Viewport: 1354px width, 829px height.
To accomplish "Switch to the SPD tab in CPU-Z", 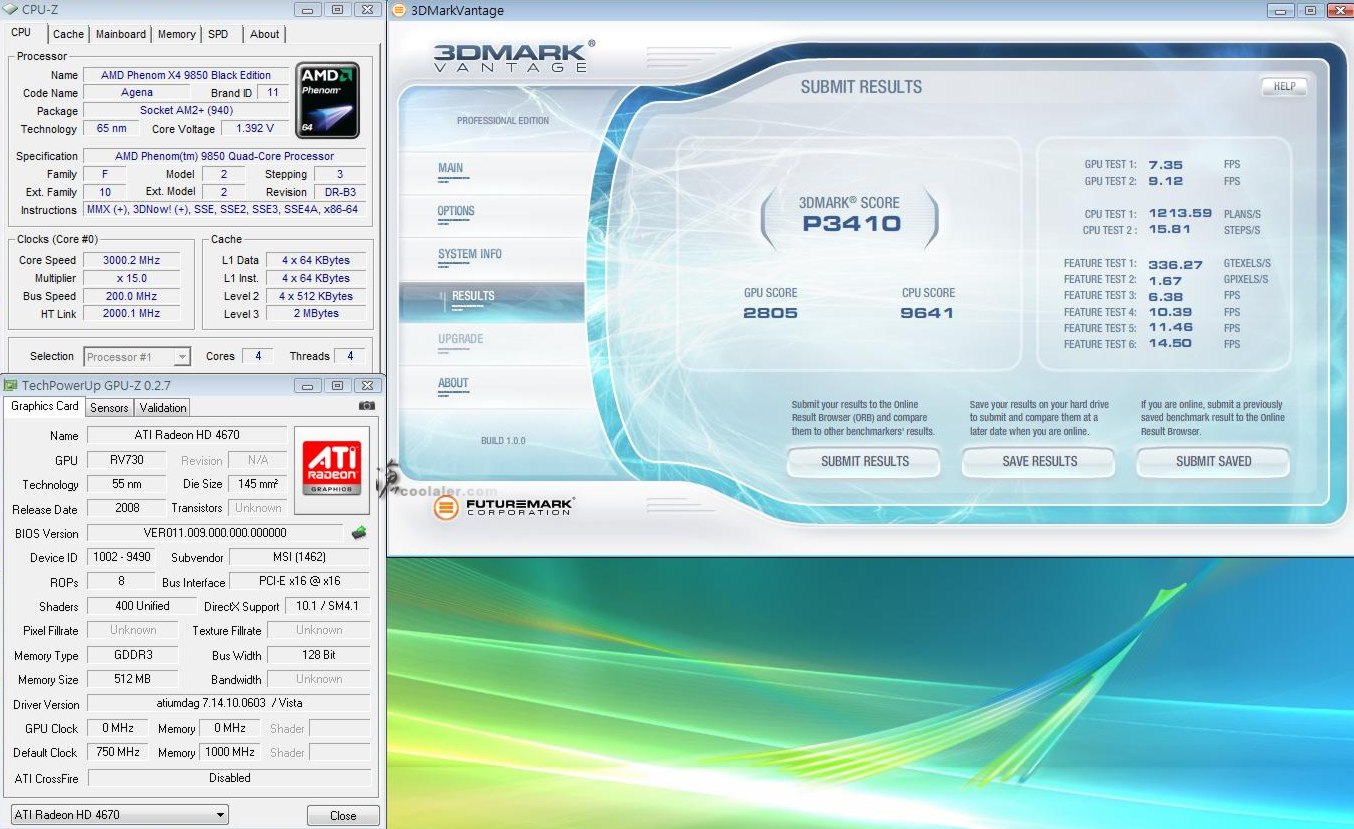I will [218, 34].
